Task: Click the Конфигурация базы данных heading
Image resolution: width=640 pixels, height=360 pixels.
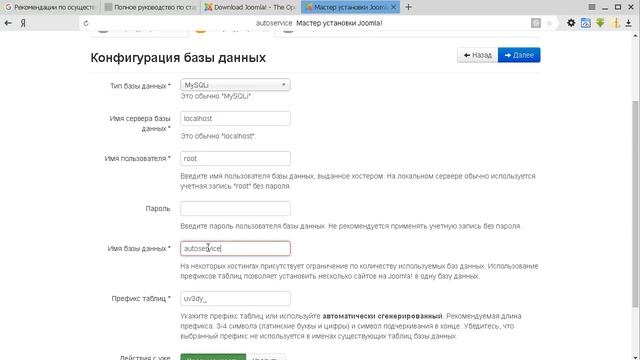Action: coord(178,58)
